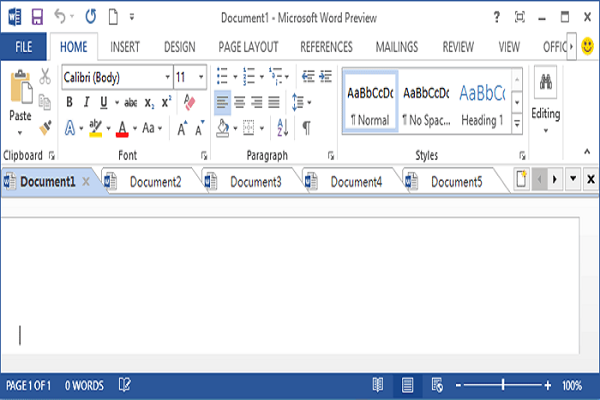Click the Paste clipboard icon
Image resolution: width=600 pixels, height=400 pixels.
tap(21, 87)
